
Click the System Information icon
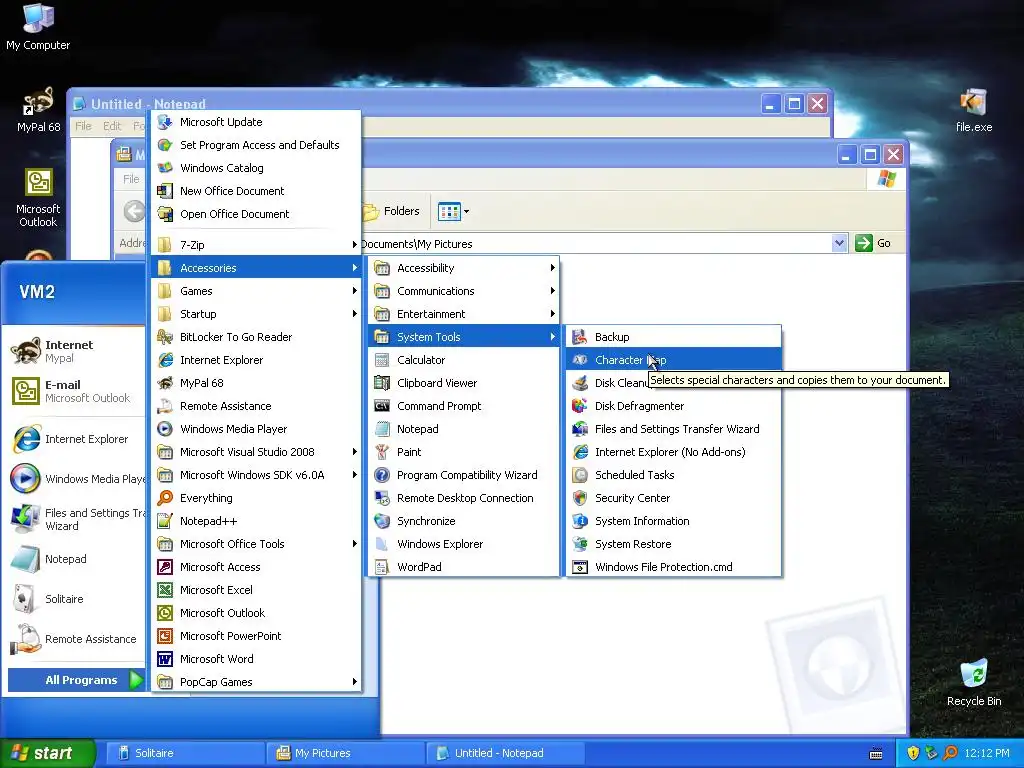[x=580, y=521]
